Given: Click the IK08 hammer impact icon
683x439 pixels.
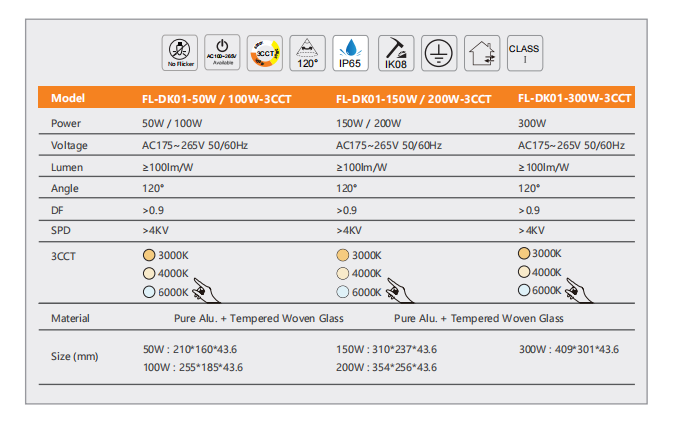Looking at the screenshot, I should tap(394, 53).
